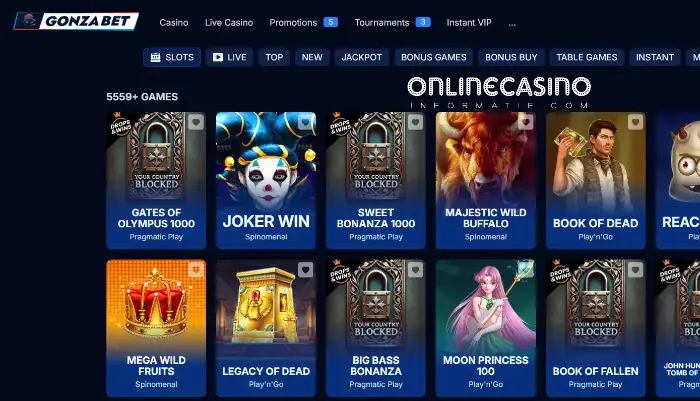This screenshot has width=700, height=401.
Task: Select the LIVE category filter
Action: (x=229, y=57)
